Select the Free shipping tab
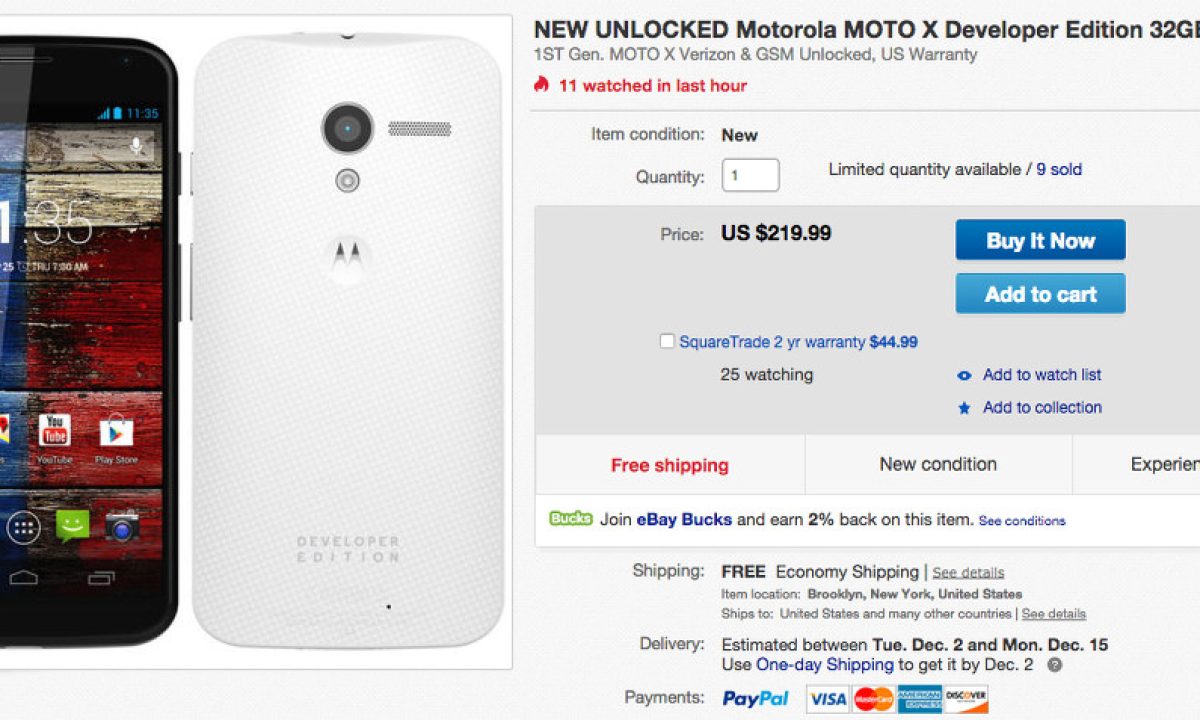1200x720 pixels. [x=669, y=465]
